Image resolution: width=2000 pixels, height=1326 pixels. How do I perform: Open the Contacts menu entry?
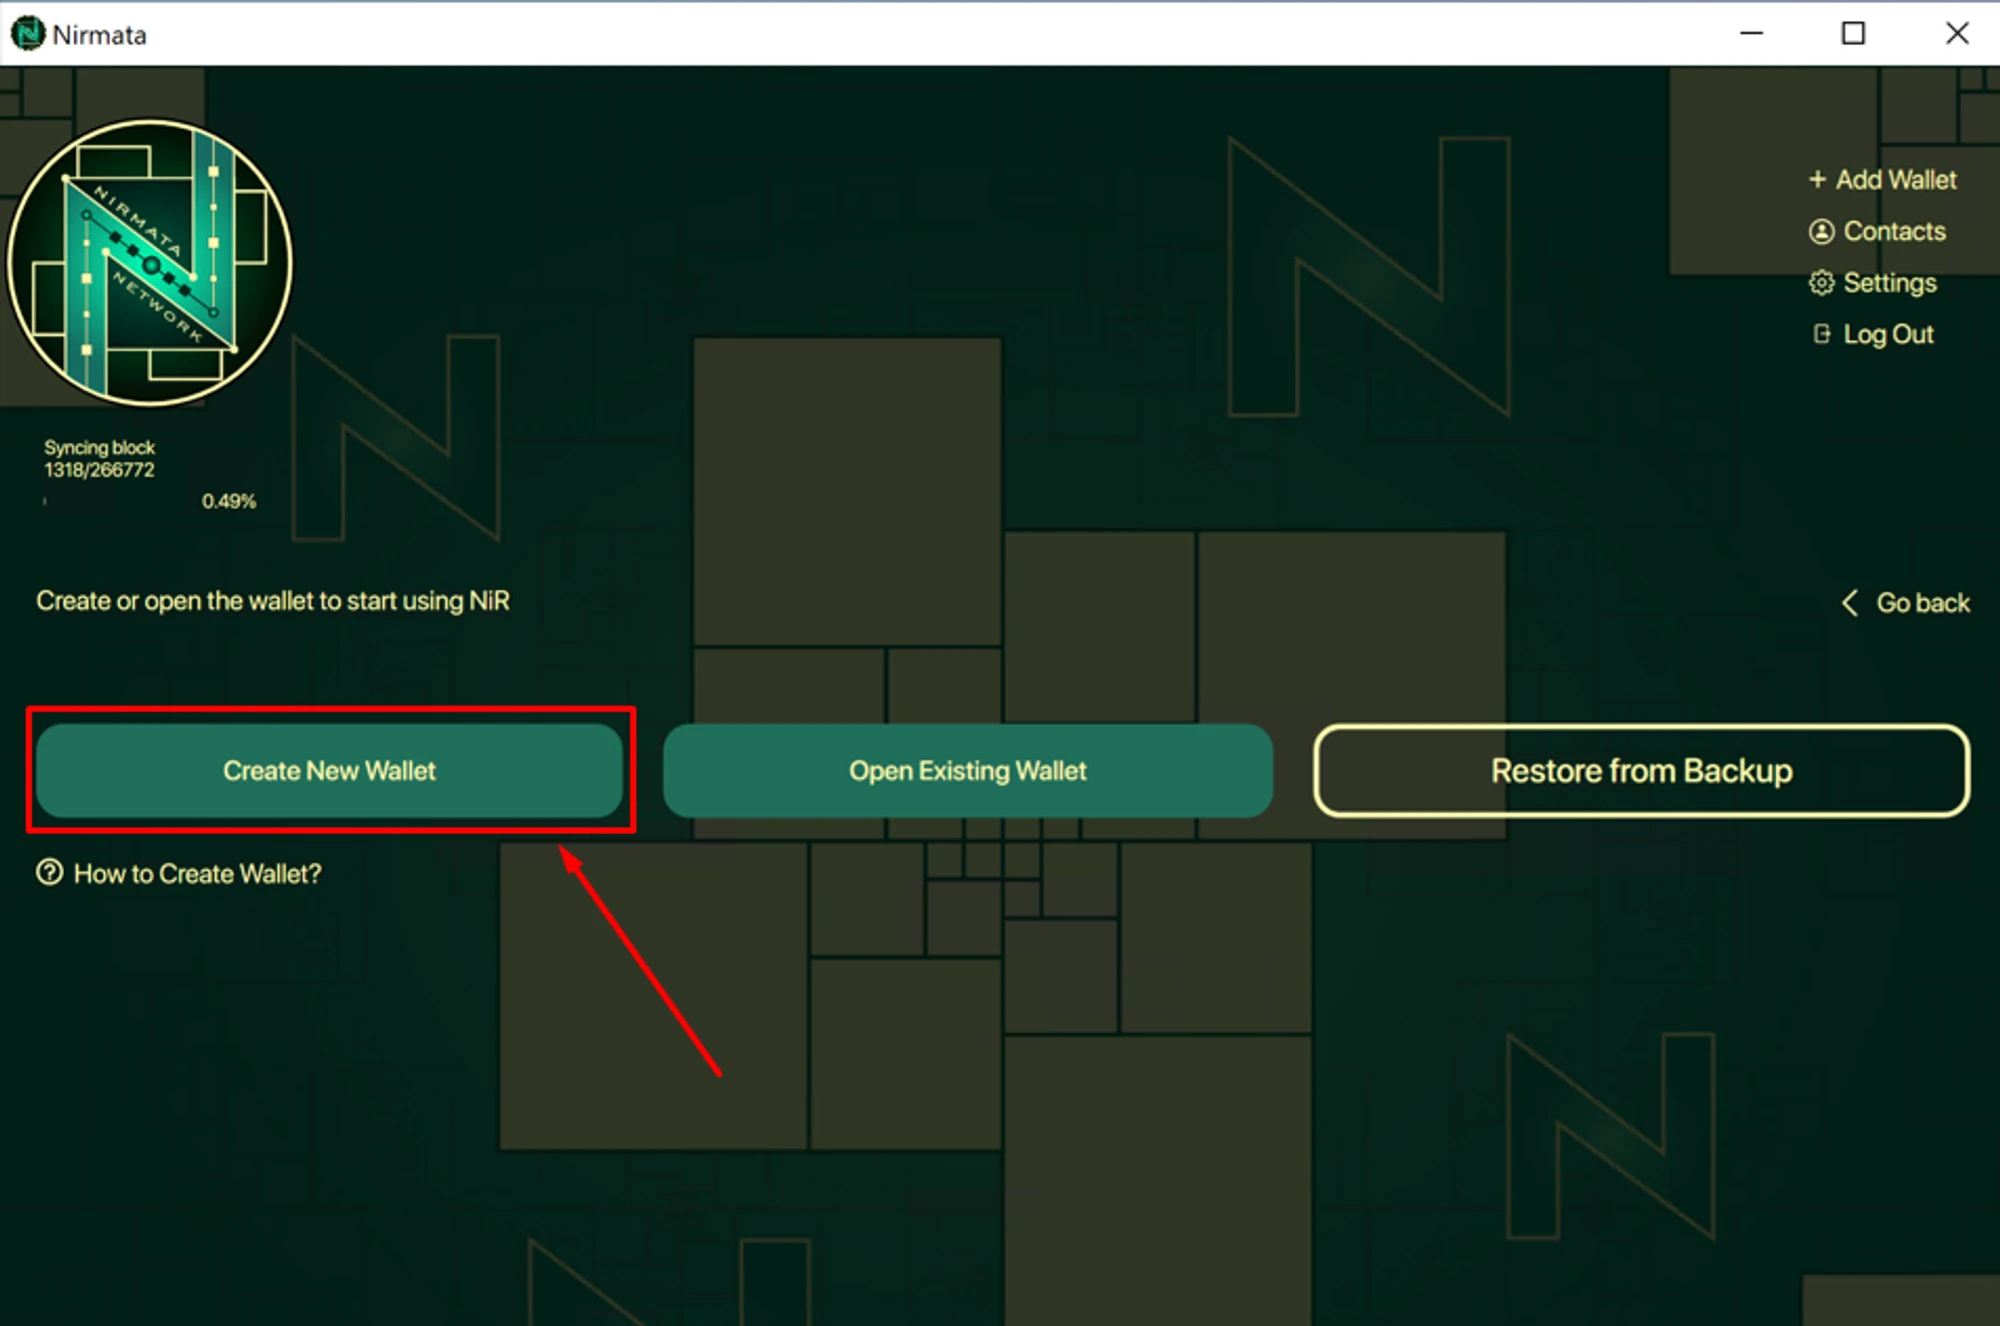1894,231
